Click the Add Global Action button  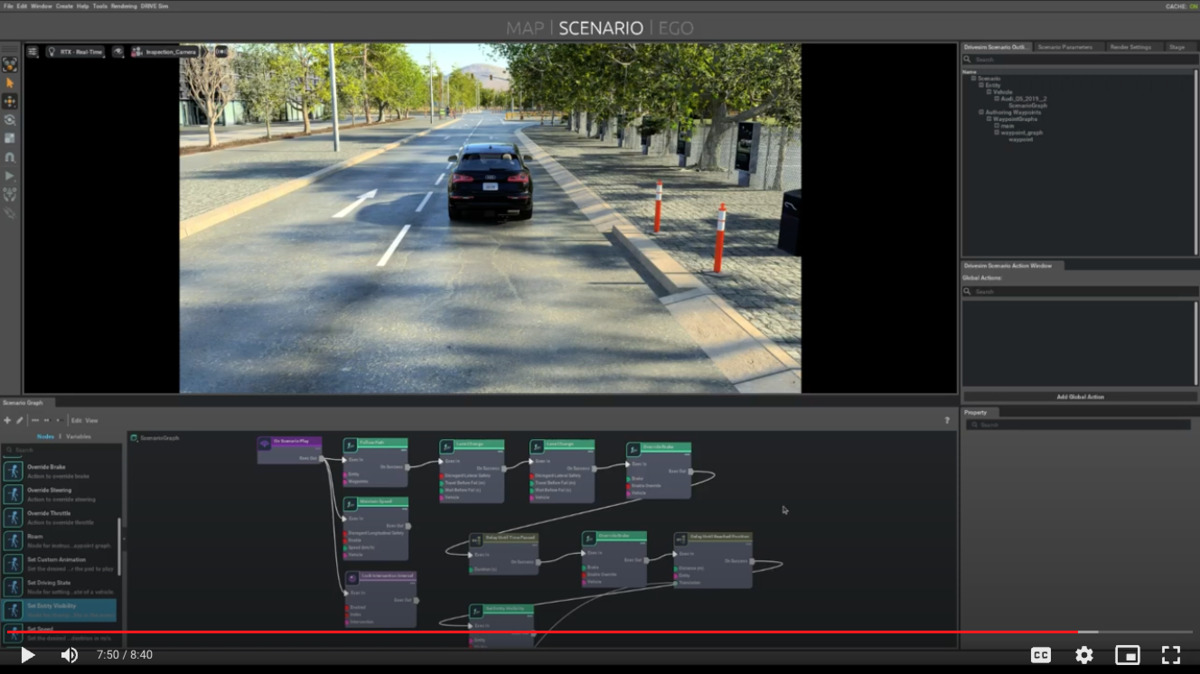tap(1080, 397)
